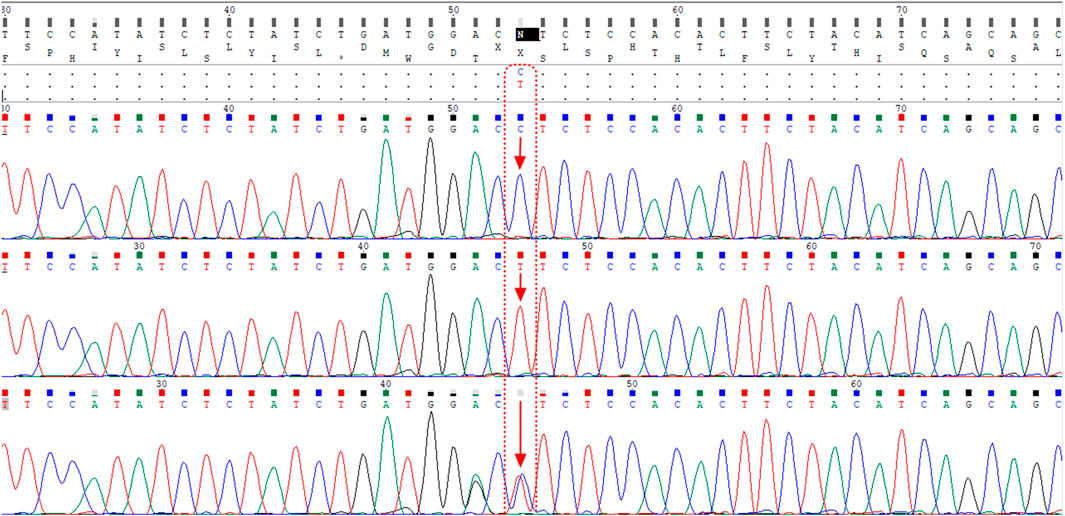
Task: Click the red T in the difference row
Action: tap(520, 84)
